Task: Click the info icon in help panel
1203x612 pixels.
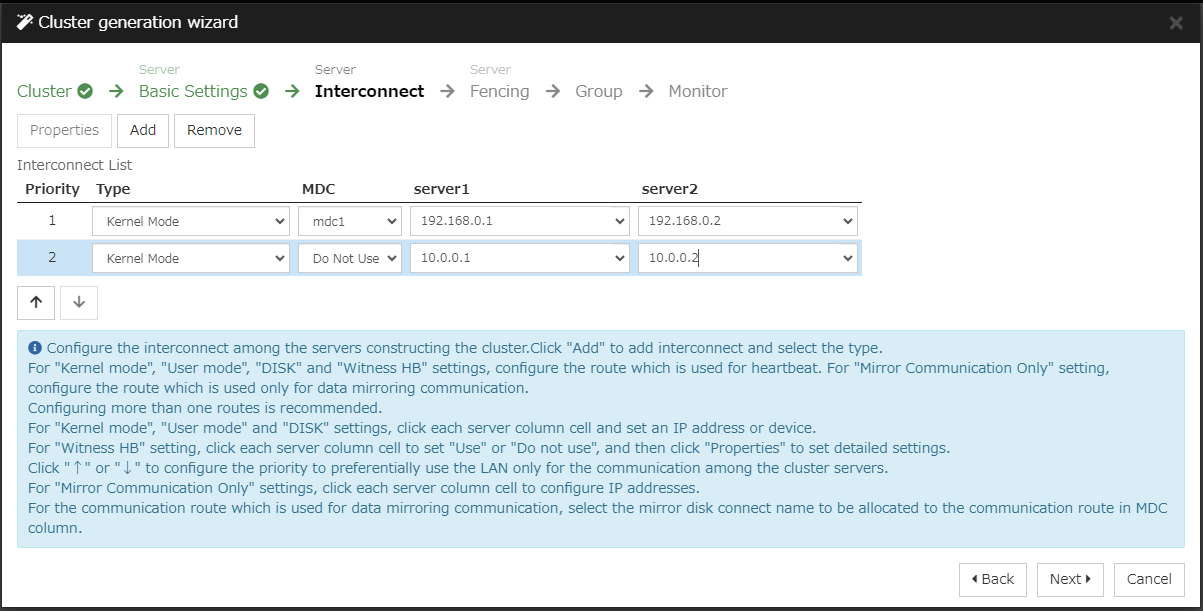Action: pos(35,348)
